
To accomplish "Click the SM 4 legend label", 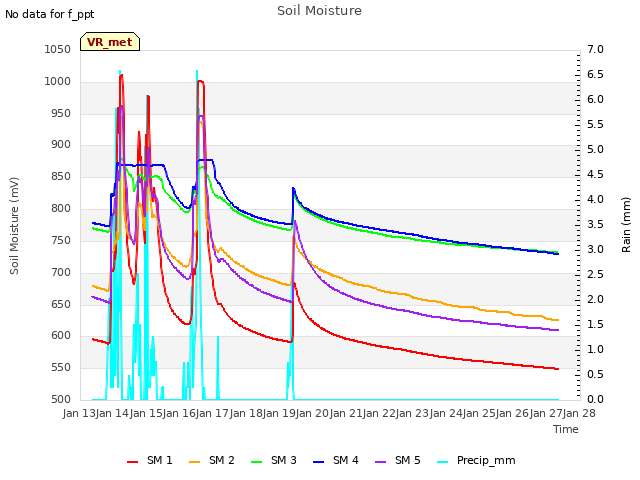I will point(346,460).
